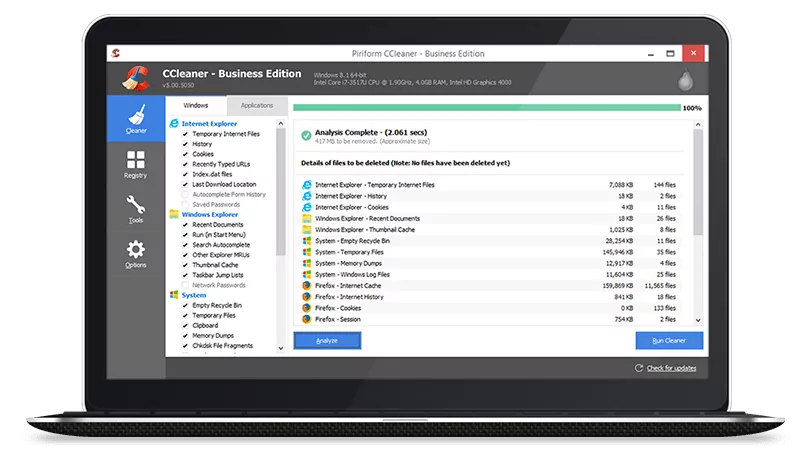Click the results pane scrollbar thumb
Image resolution: width=800 pixels, height=450 pixels.
click(698, 182)
